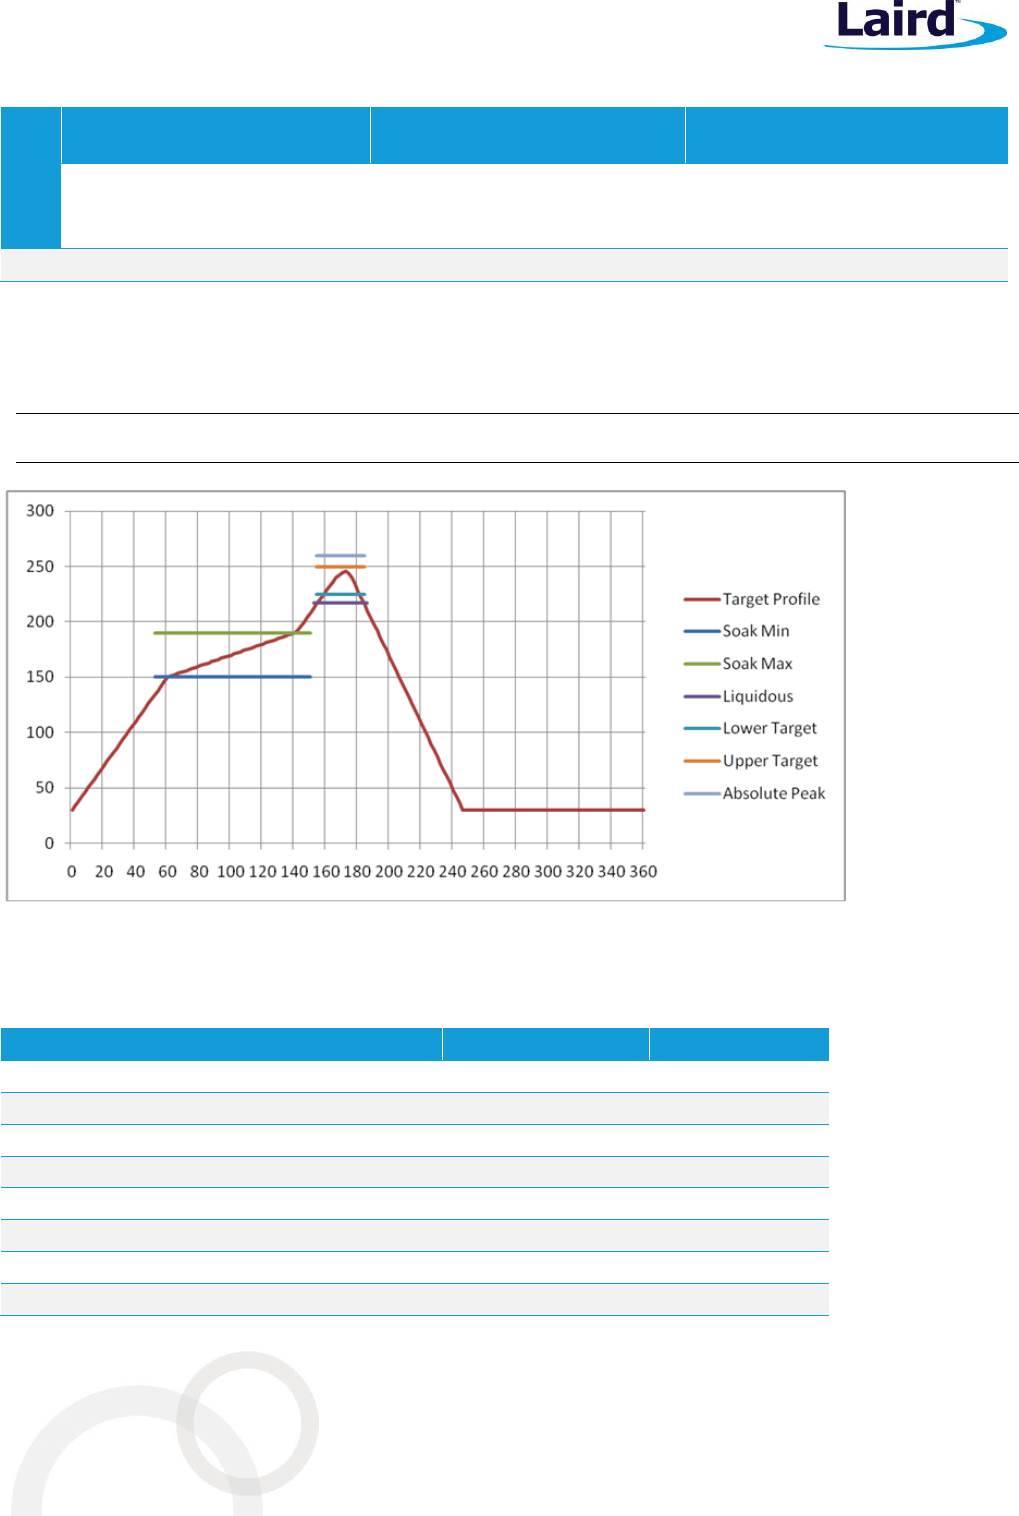Click the peak of the red Target Profile curve
This screenshot has width=1019, height=1516.
coord(345,571)
